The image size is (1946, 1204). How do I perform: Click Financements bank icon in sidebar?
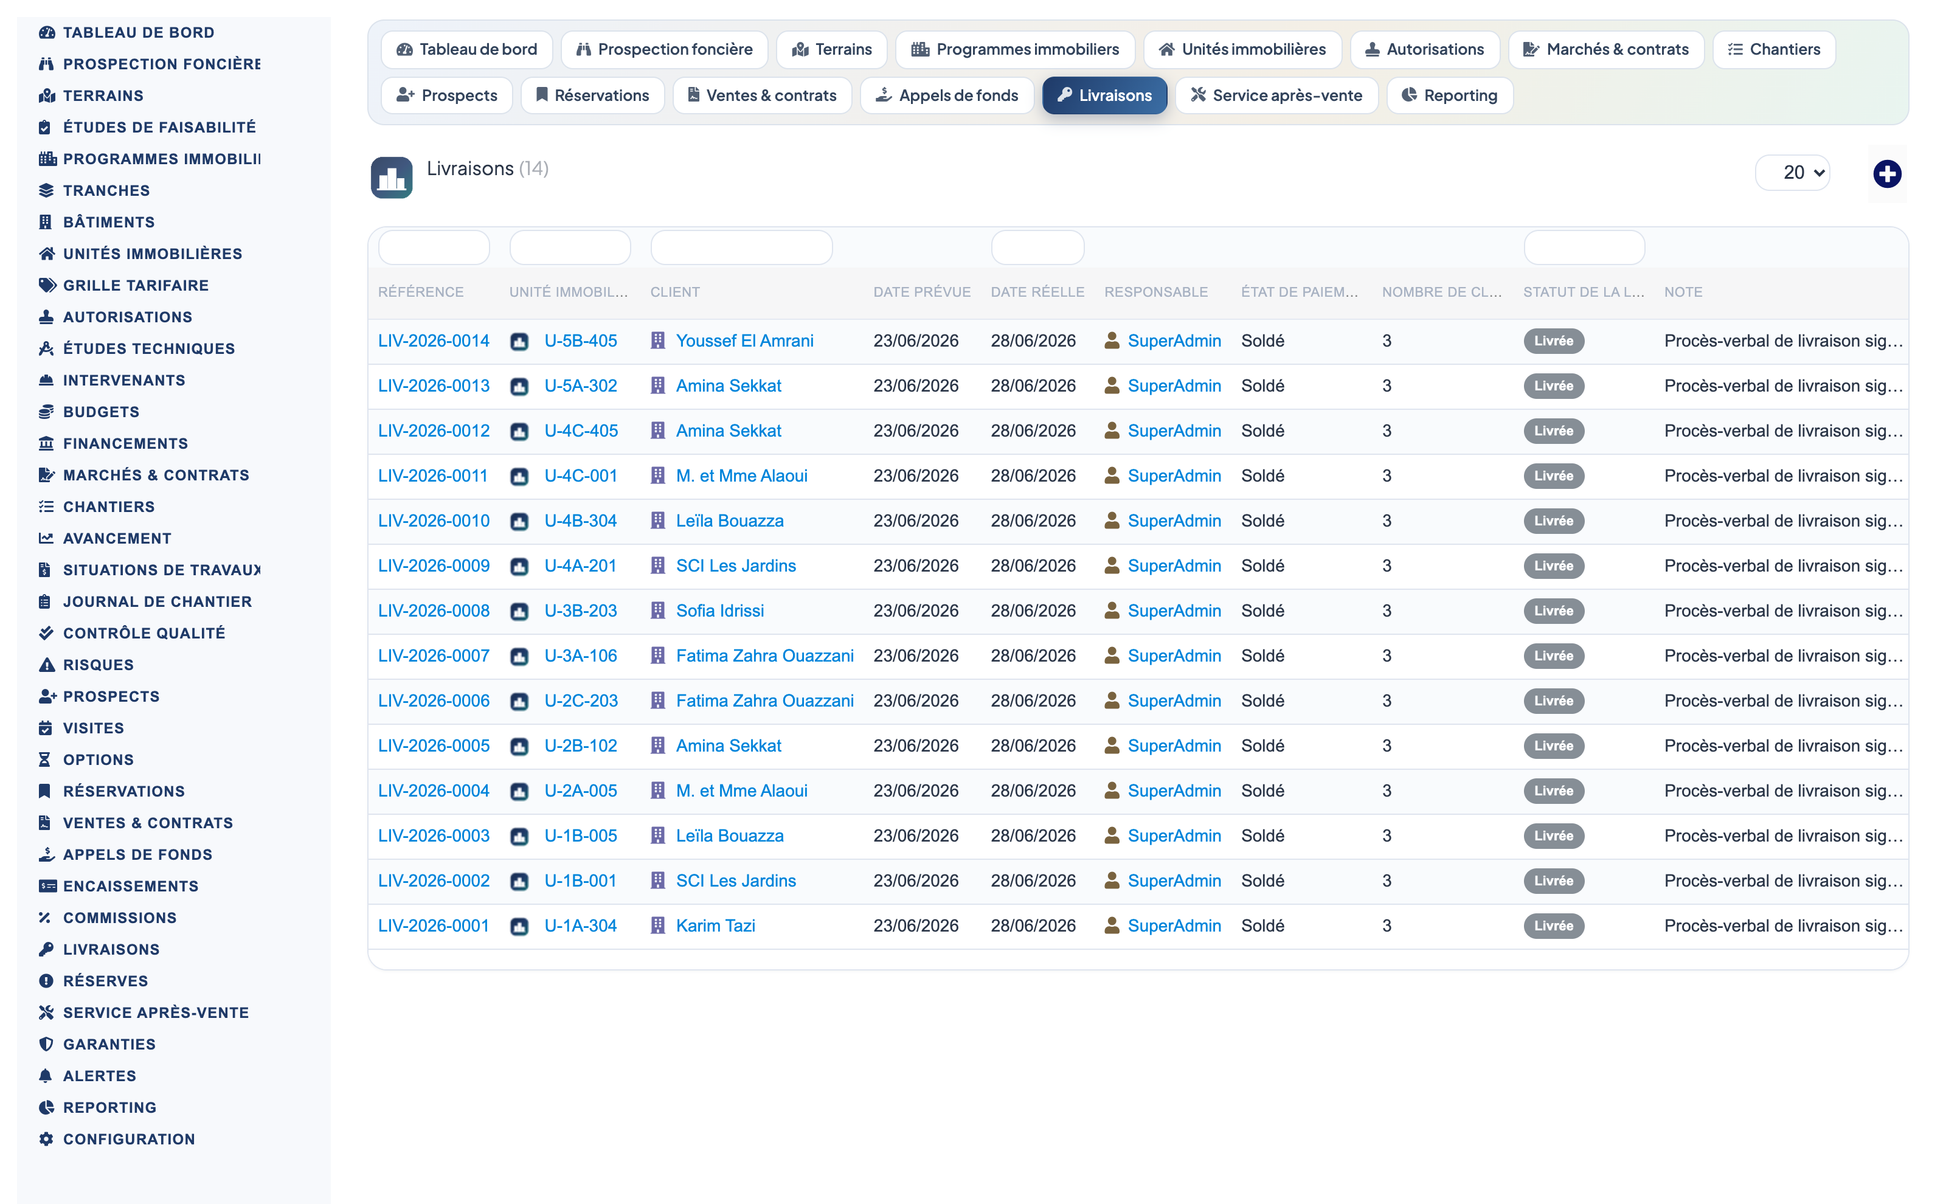[x=46, y=444]
